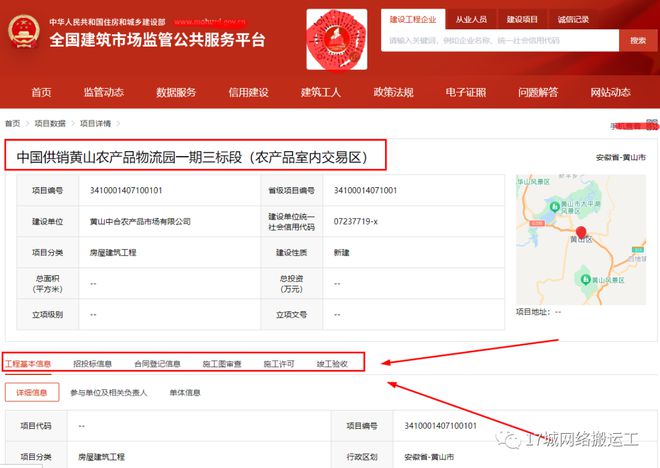Image resolution: width=660 pixels, height=468 pixels.
Task: Select the 诚信记录 search tab
Action: point(573,19)
